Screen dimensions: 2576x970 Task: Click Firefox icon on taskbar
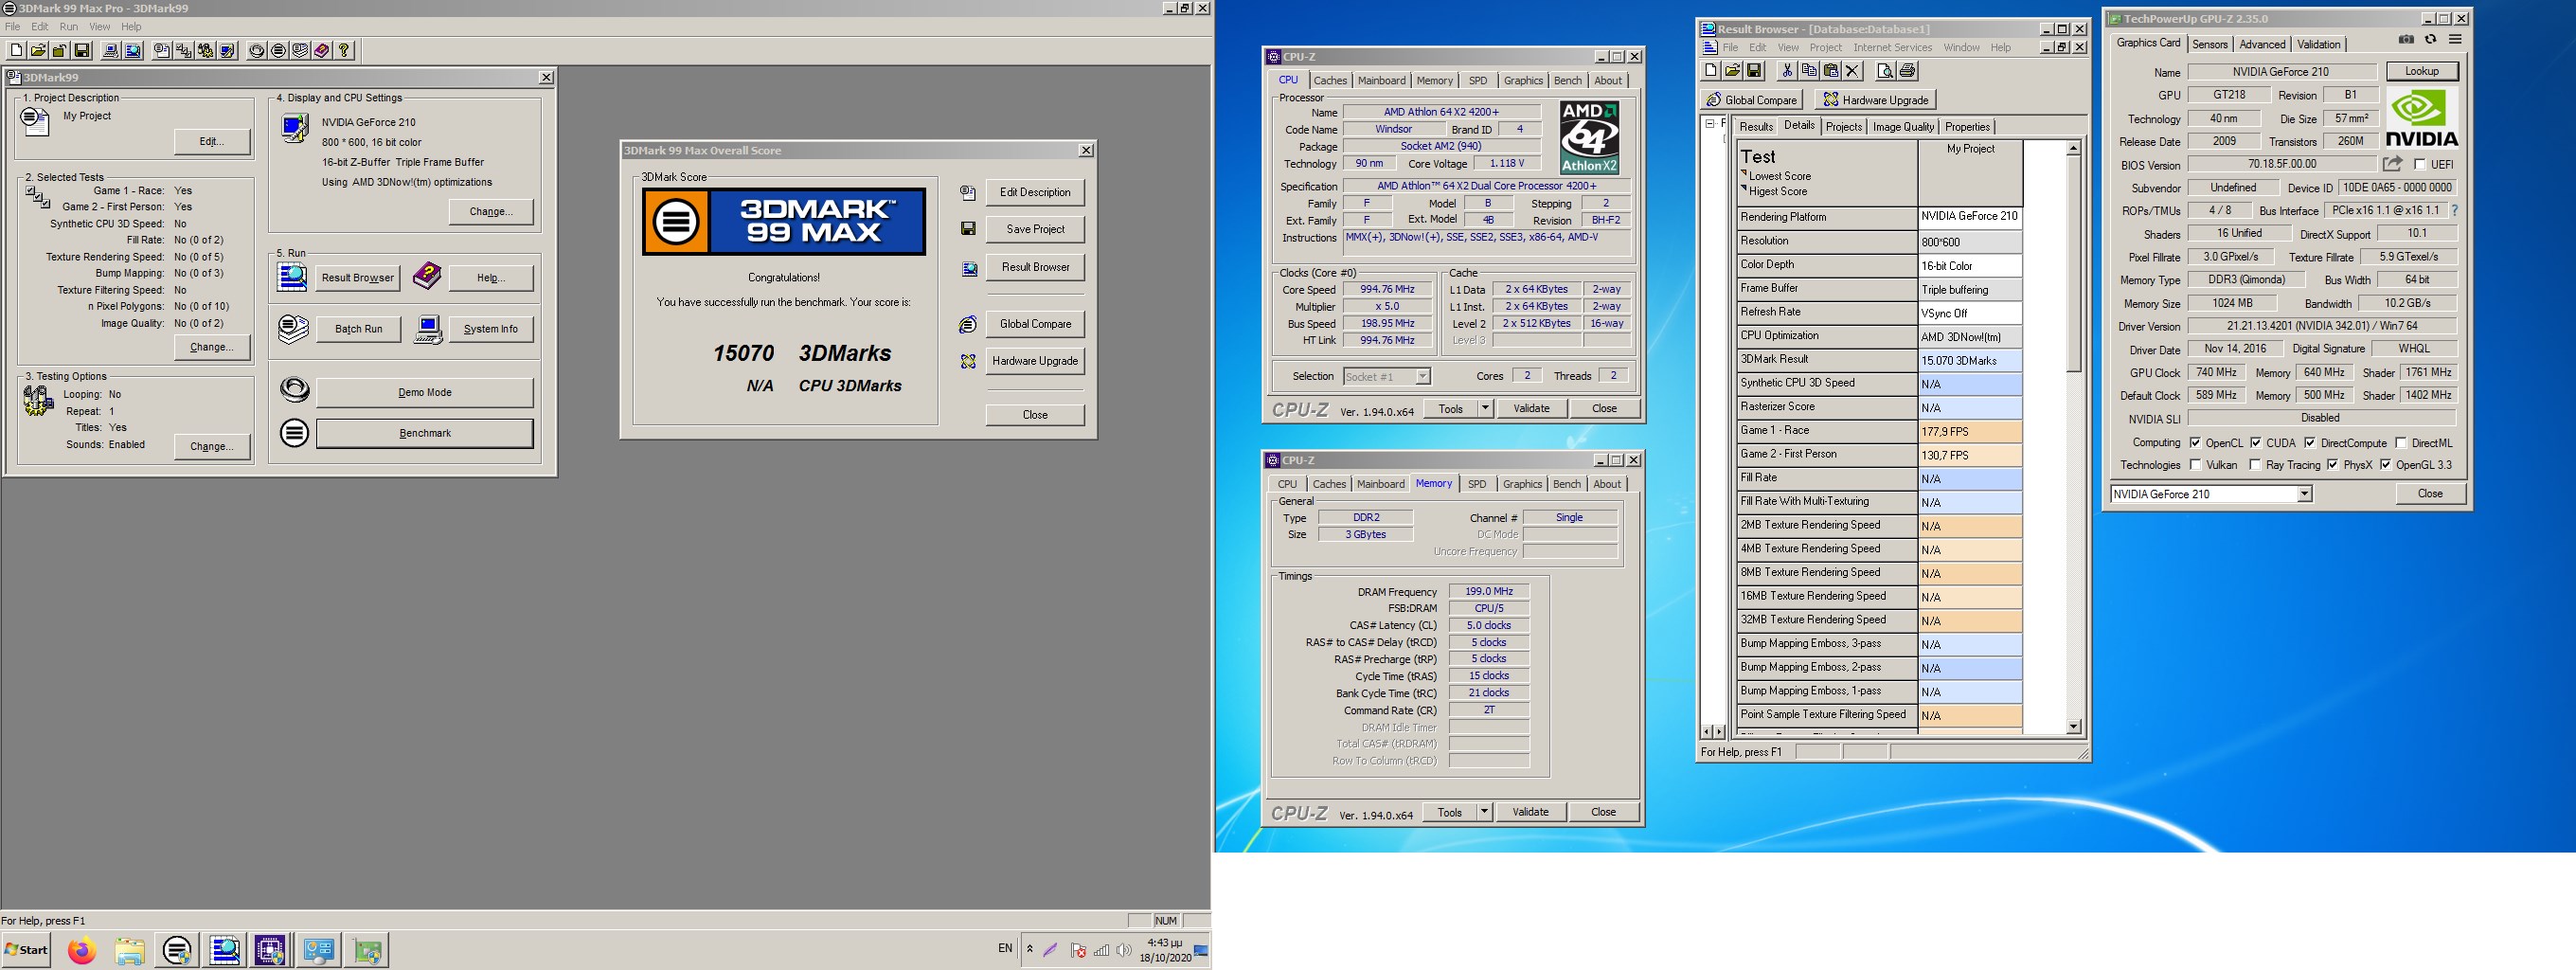click(82, 950)
